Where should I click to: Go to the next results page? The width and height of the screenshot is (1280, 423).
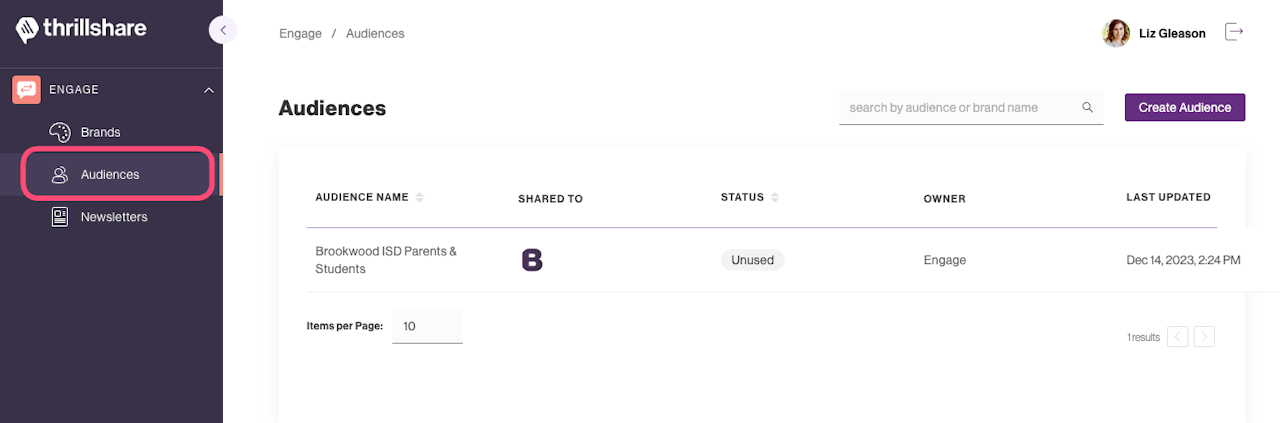(x=1204, y=337)
